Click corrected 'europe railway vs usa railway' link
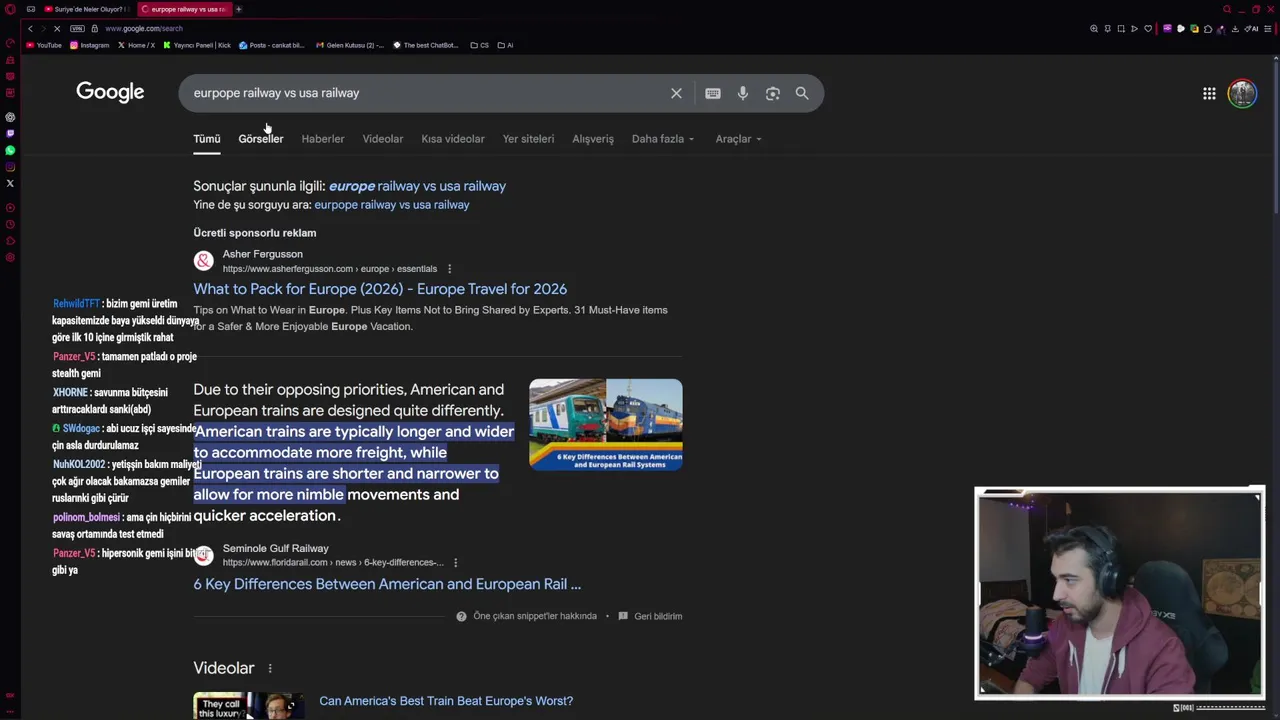This screenshot has height=720, width=1280. tap(417, 186)
